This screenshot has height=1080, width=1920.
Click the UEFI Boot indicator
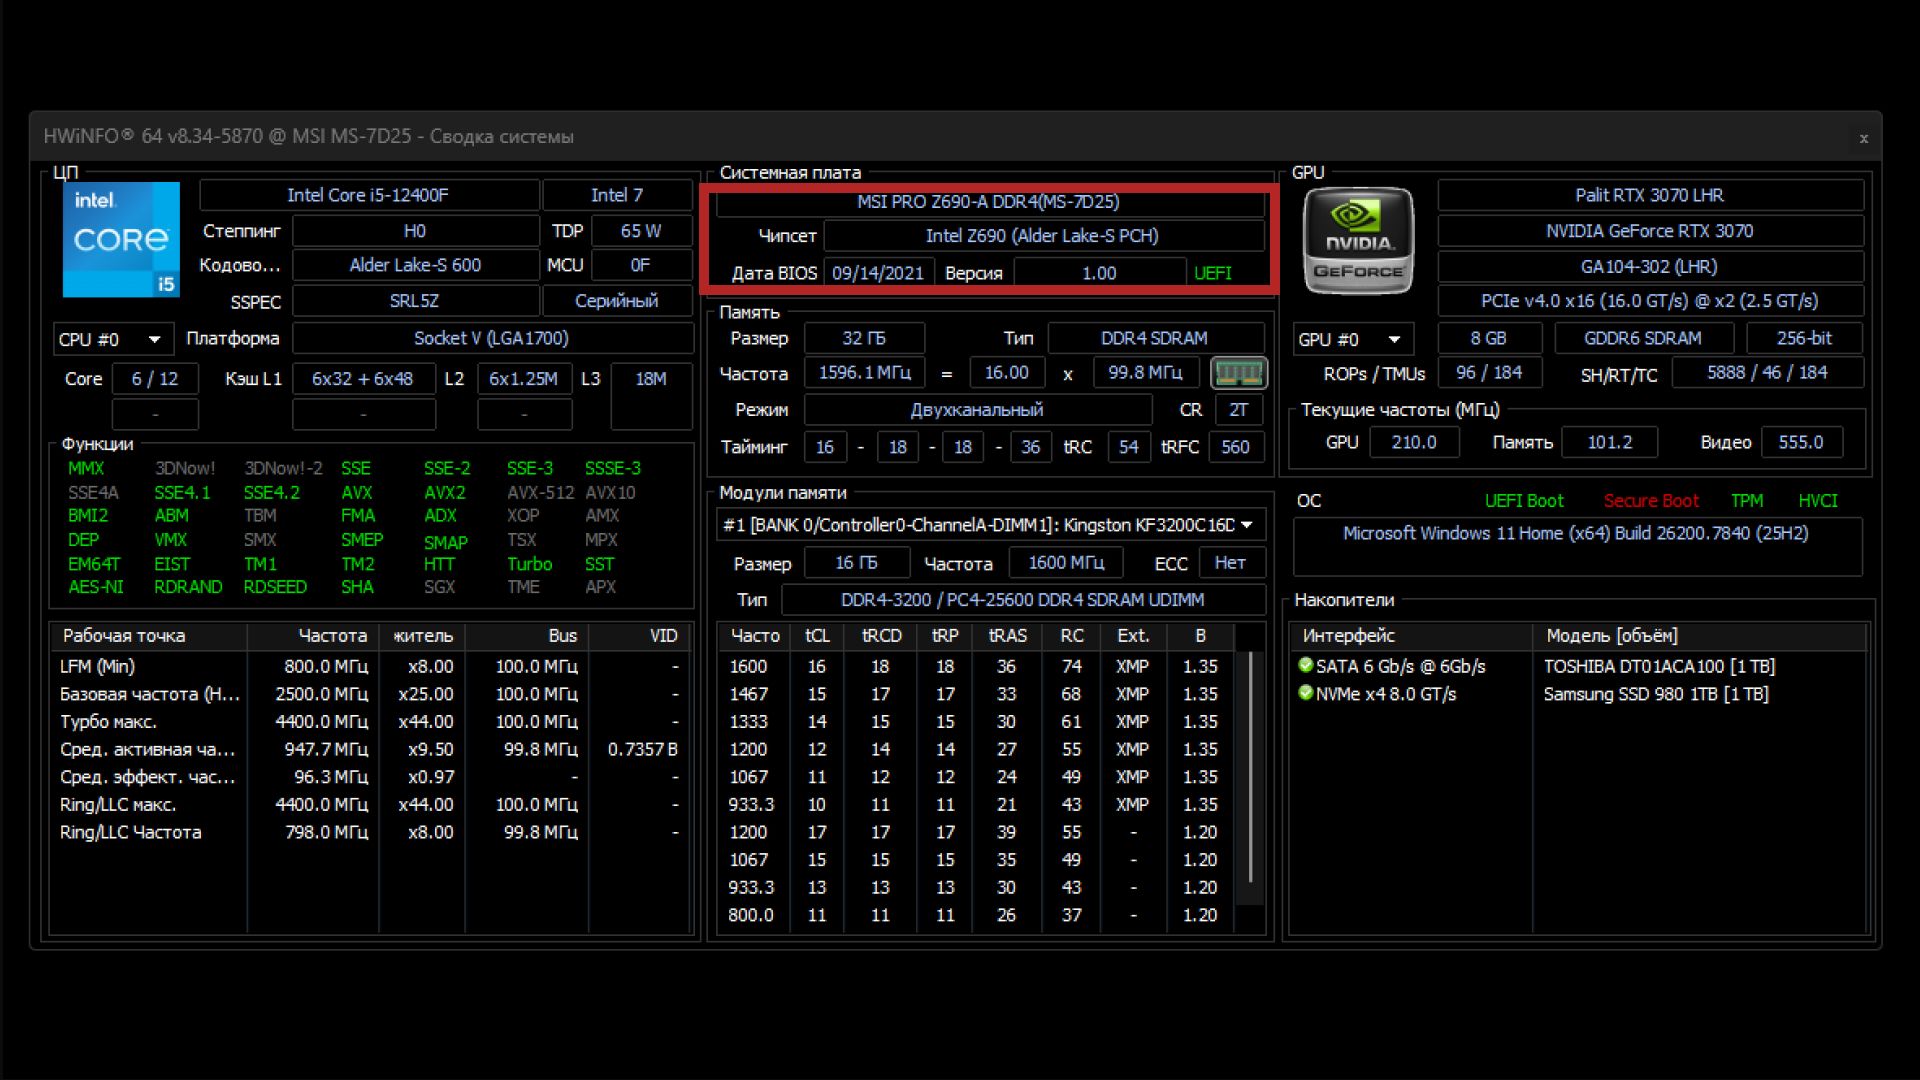[1523, 501]
